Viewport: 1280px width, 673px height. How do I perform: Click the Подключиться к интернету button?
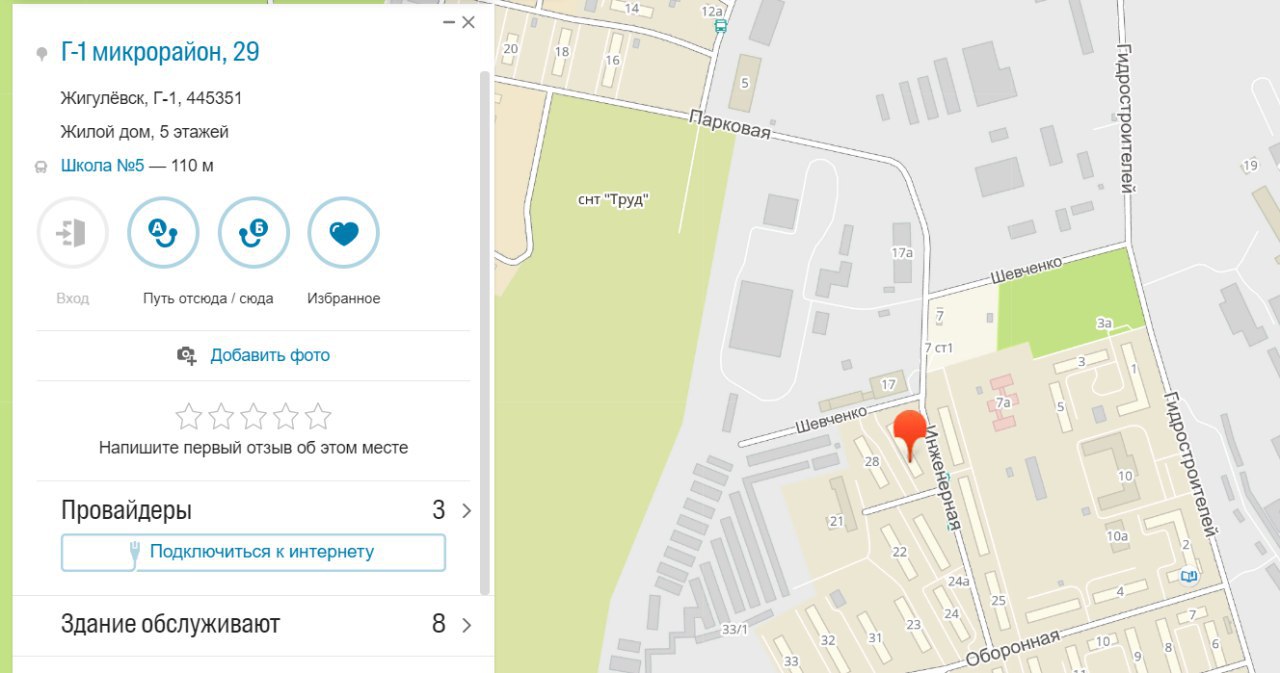(x=253, y=552)
